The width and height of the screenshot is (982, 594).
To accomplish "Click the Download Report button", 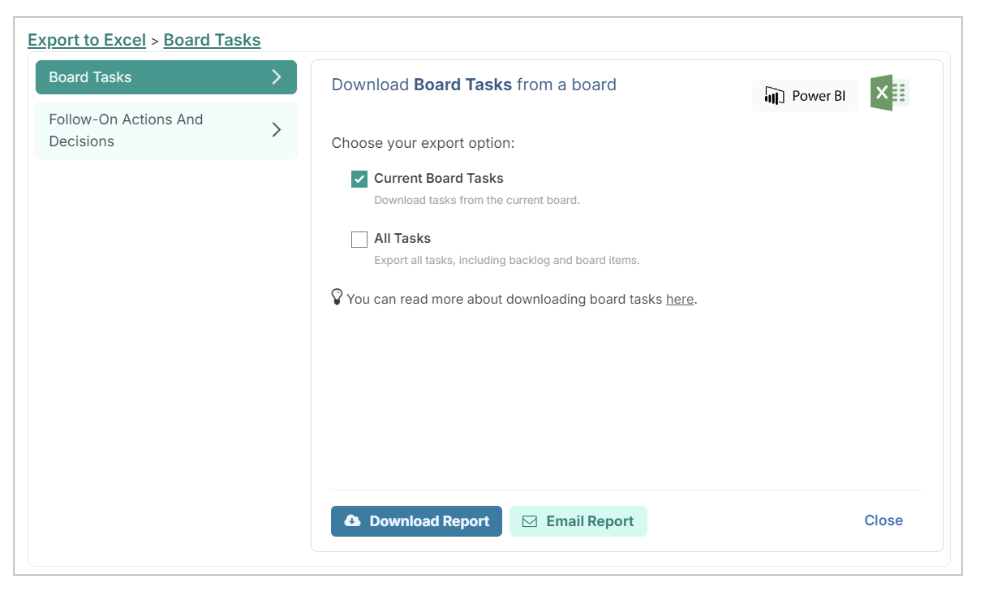I will [416, 521].
